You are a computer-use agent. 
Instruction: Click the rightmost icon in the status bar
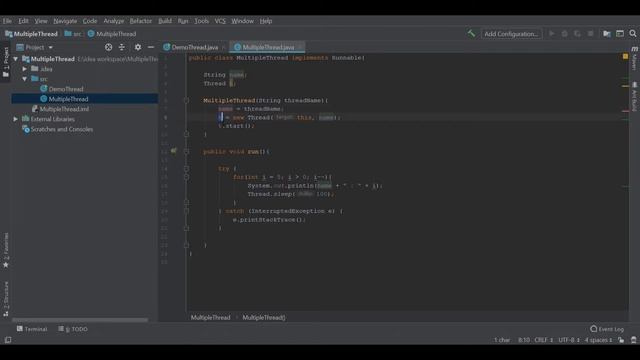(633, 340)
